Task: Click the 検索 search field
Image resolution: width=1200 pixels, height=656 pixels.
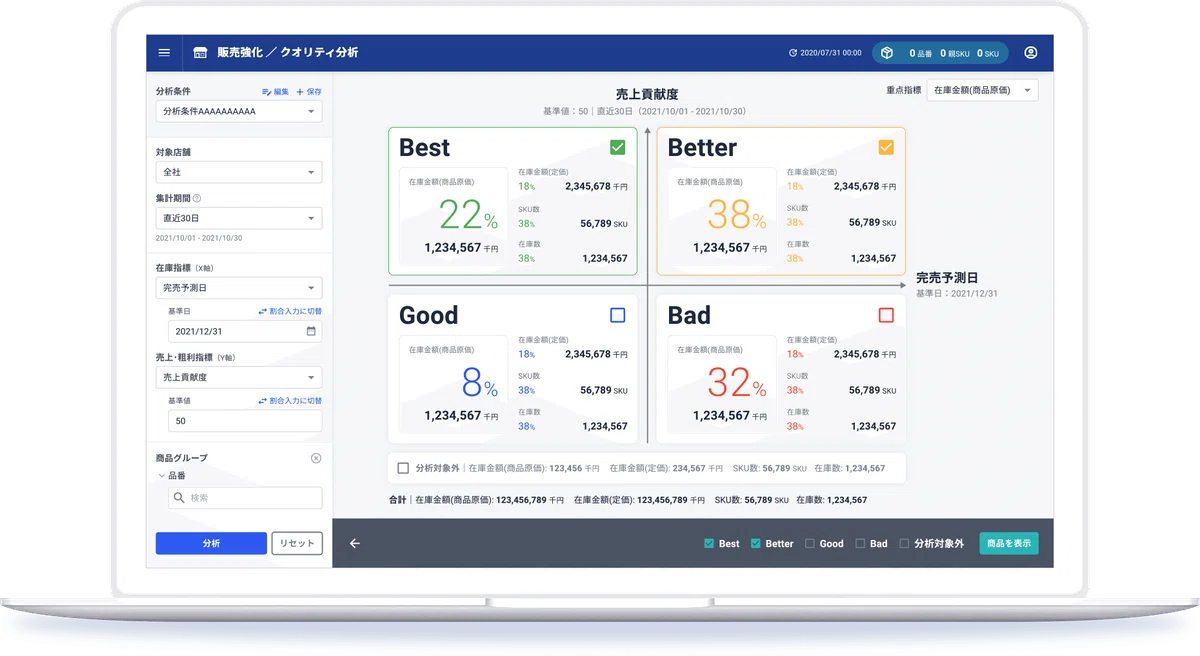Action: (245, 497)
